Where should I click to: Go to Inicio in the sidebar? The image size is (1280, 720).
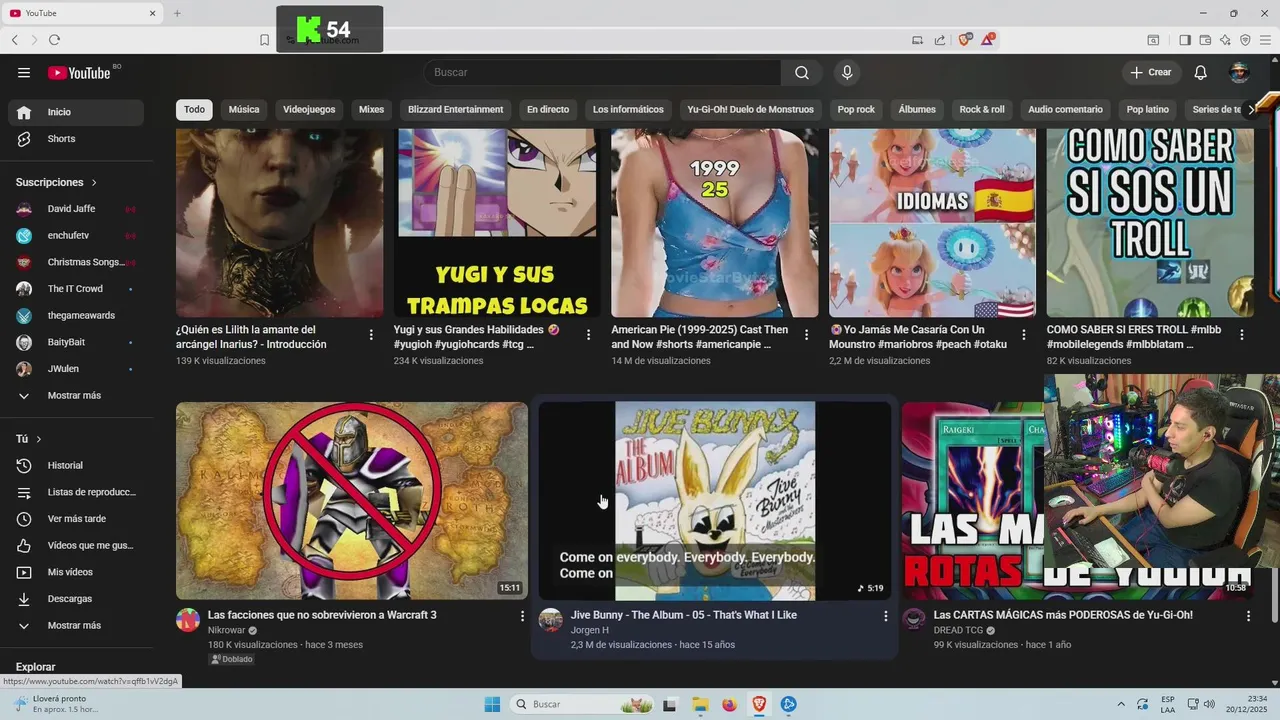click(x=76, y=112)
